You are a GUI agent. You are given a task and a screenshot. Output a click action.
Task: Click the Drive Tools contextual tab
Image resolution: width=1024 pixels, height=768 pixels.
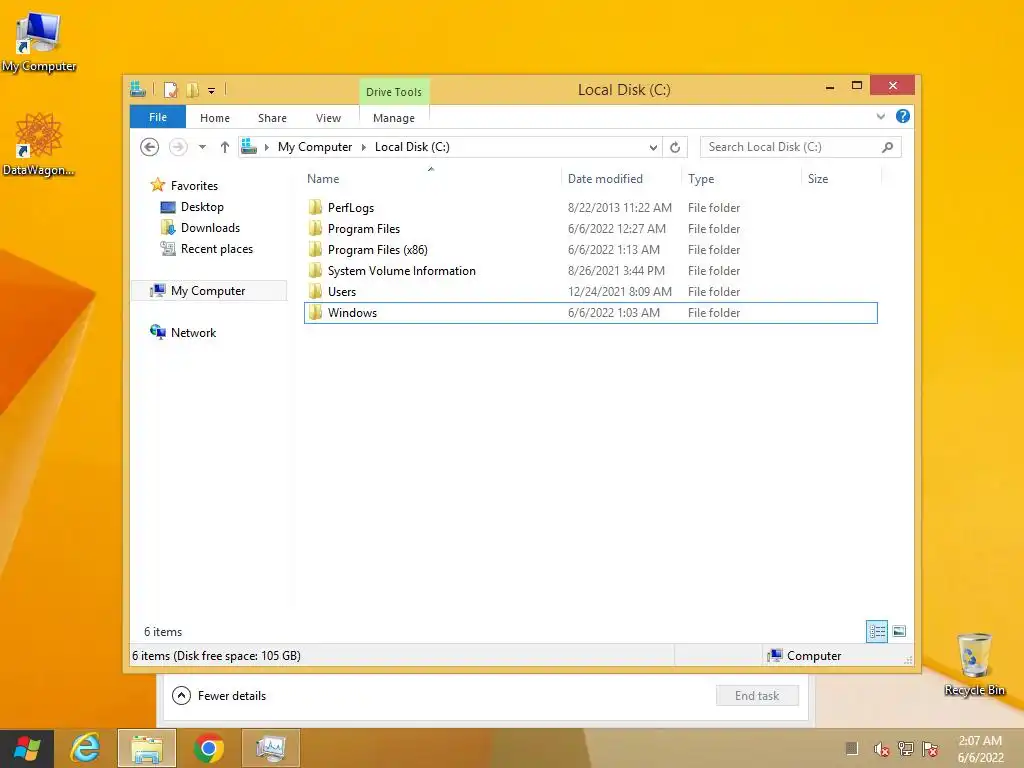click(394, 92)
